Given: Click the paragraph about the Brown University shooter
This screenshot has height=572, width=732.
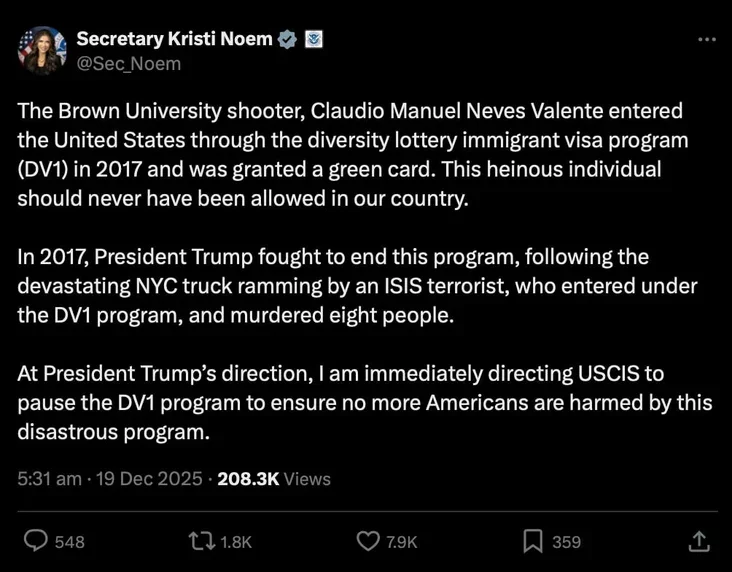Looking at the screenshot, I should coord(351,154).
